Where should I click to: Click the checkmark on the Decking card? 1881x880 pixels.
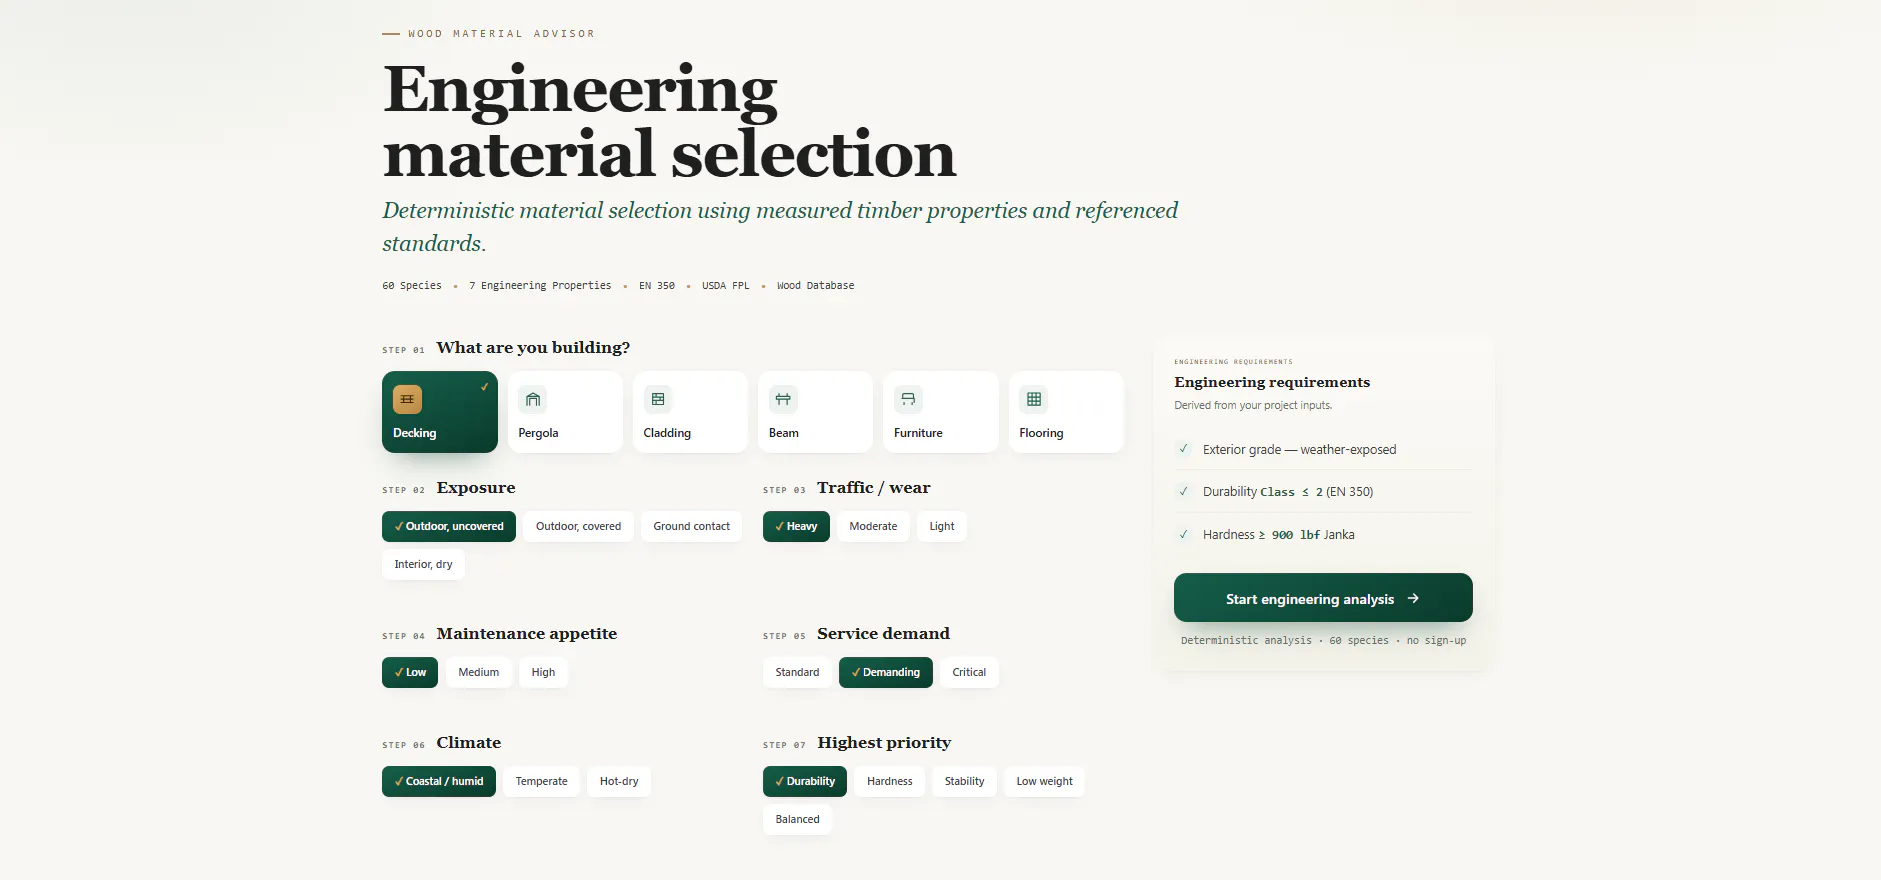click(x=484, y=387)
